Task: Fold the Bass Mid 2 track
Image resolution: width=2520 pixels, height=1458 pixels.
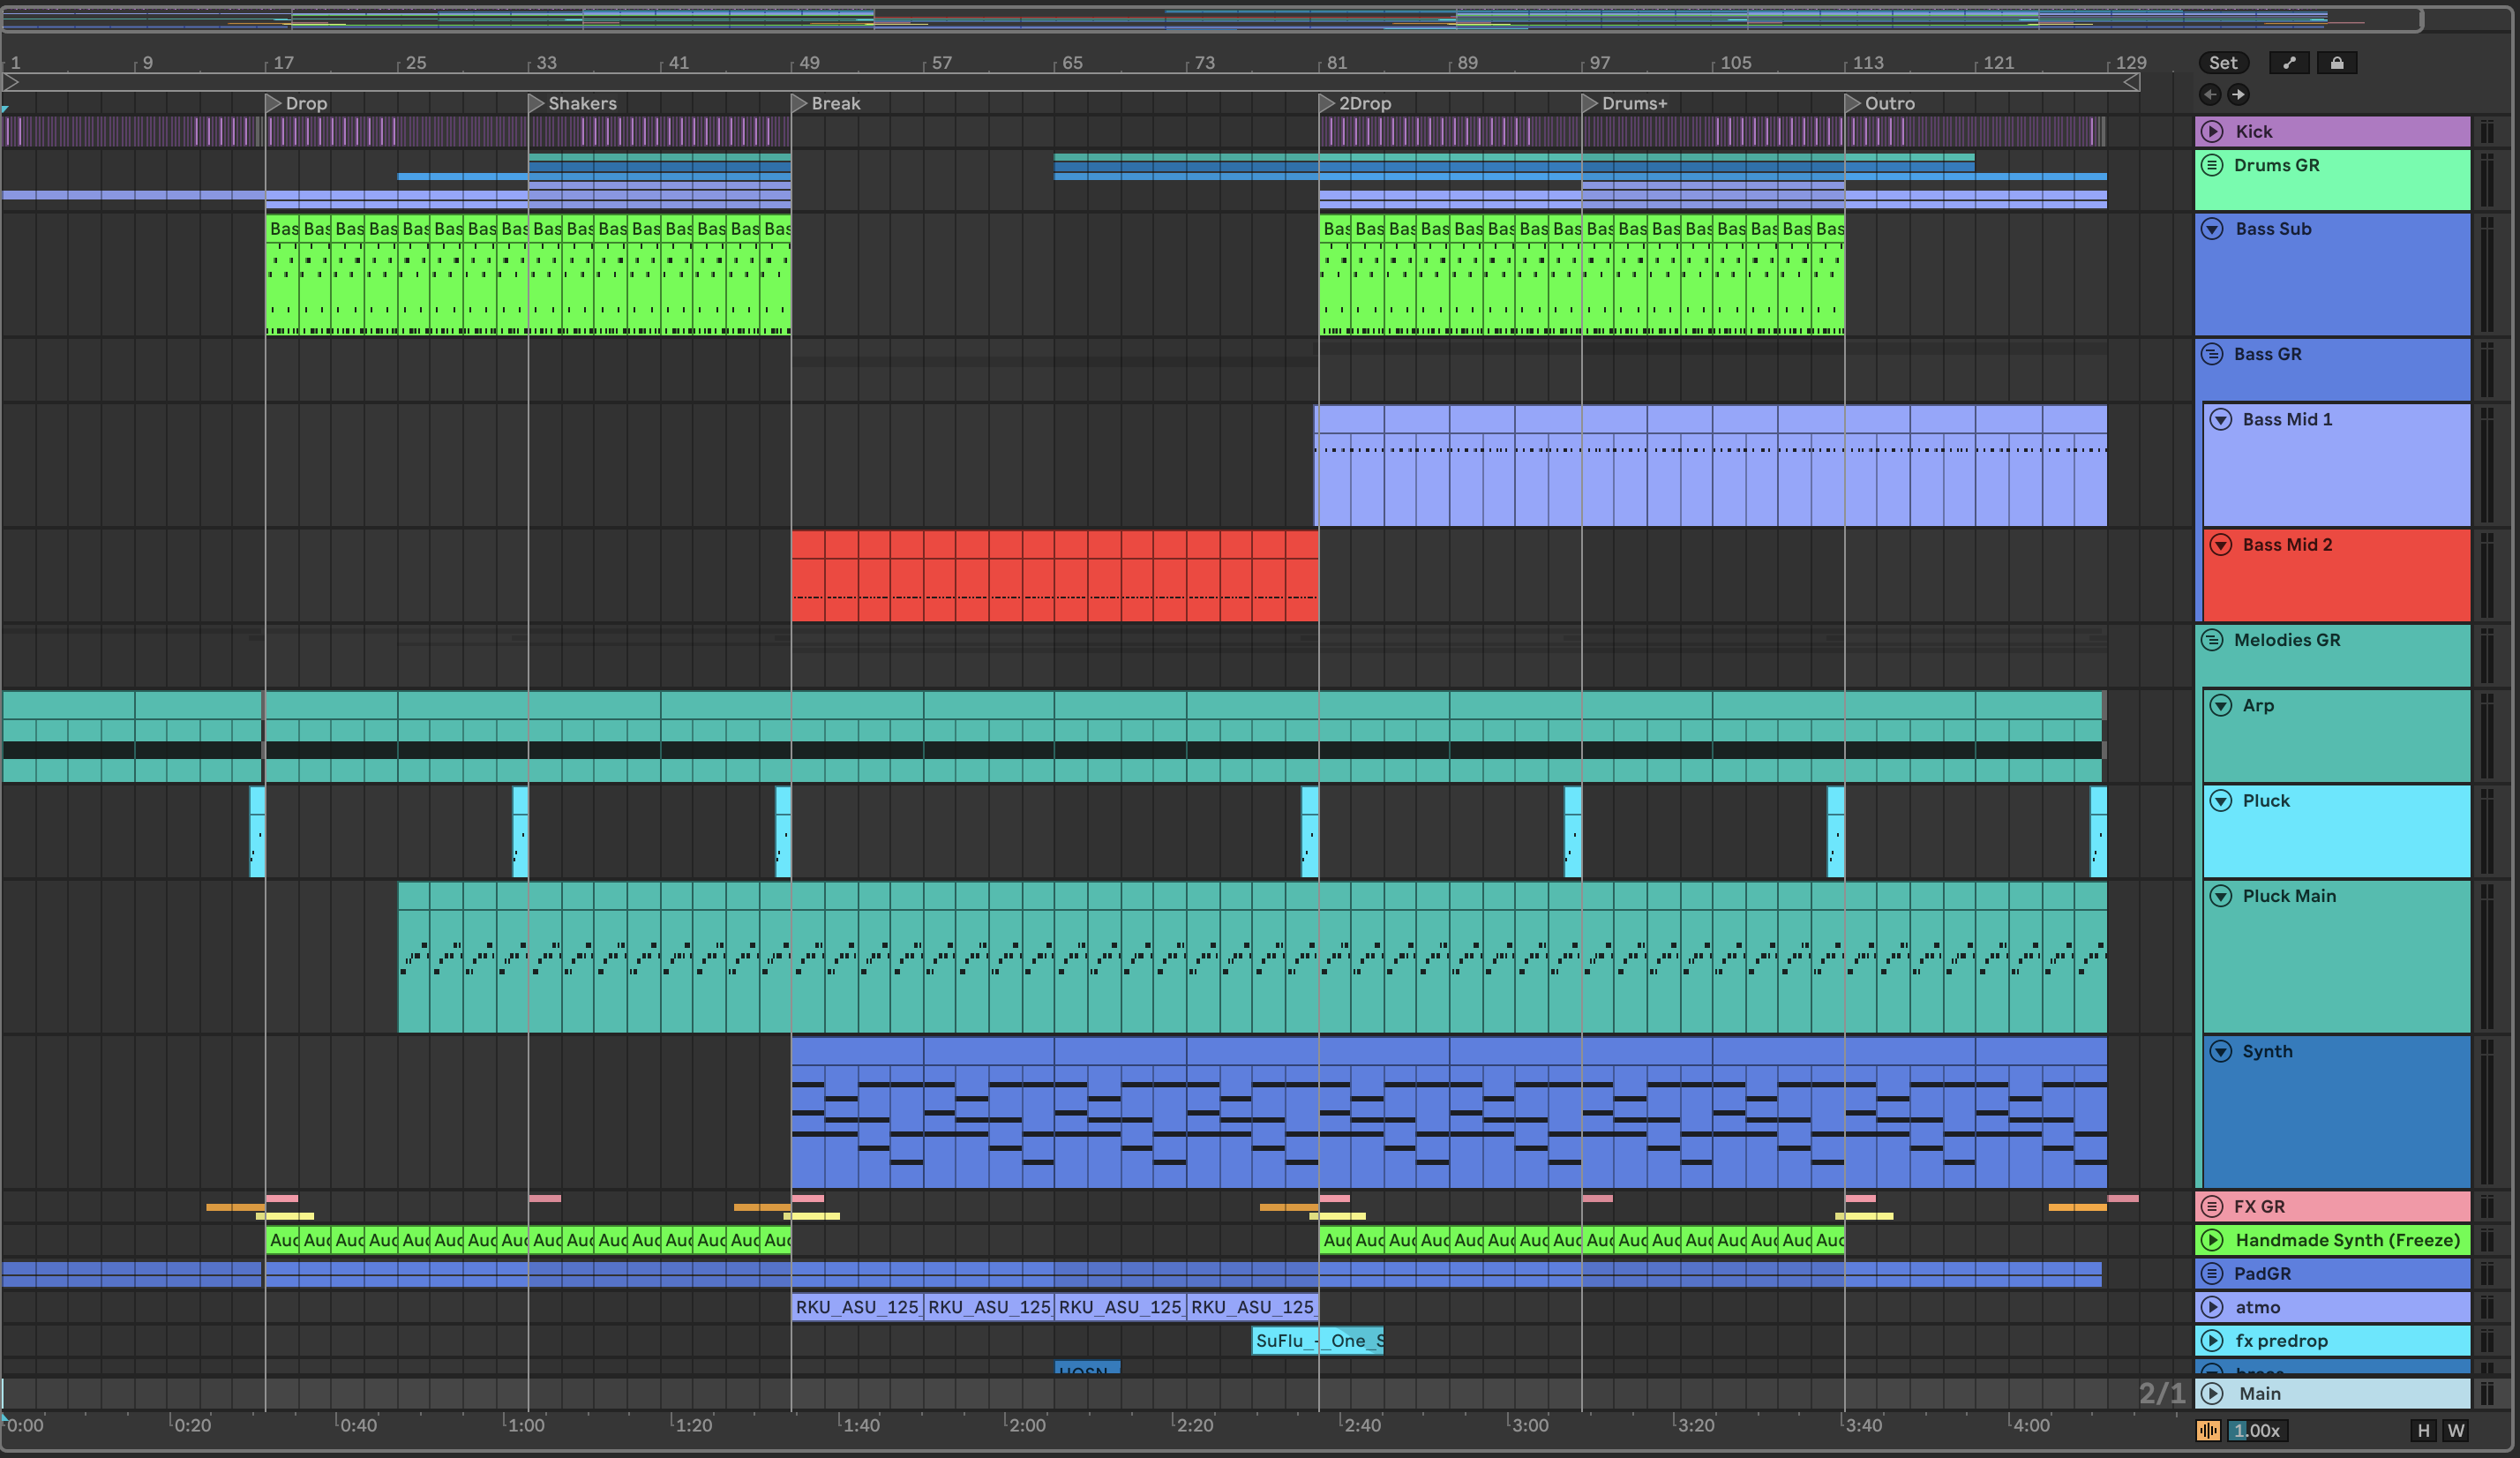Action: pyautogui.click(x=2220, y=545)
